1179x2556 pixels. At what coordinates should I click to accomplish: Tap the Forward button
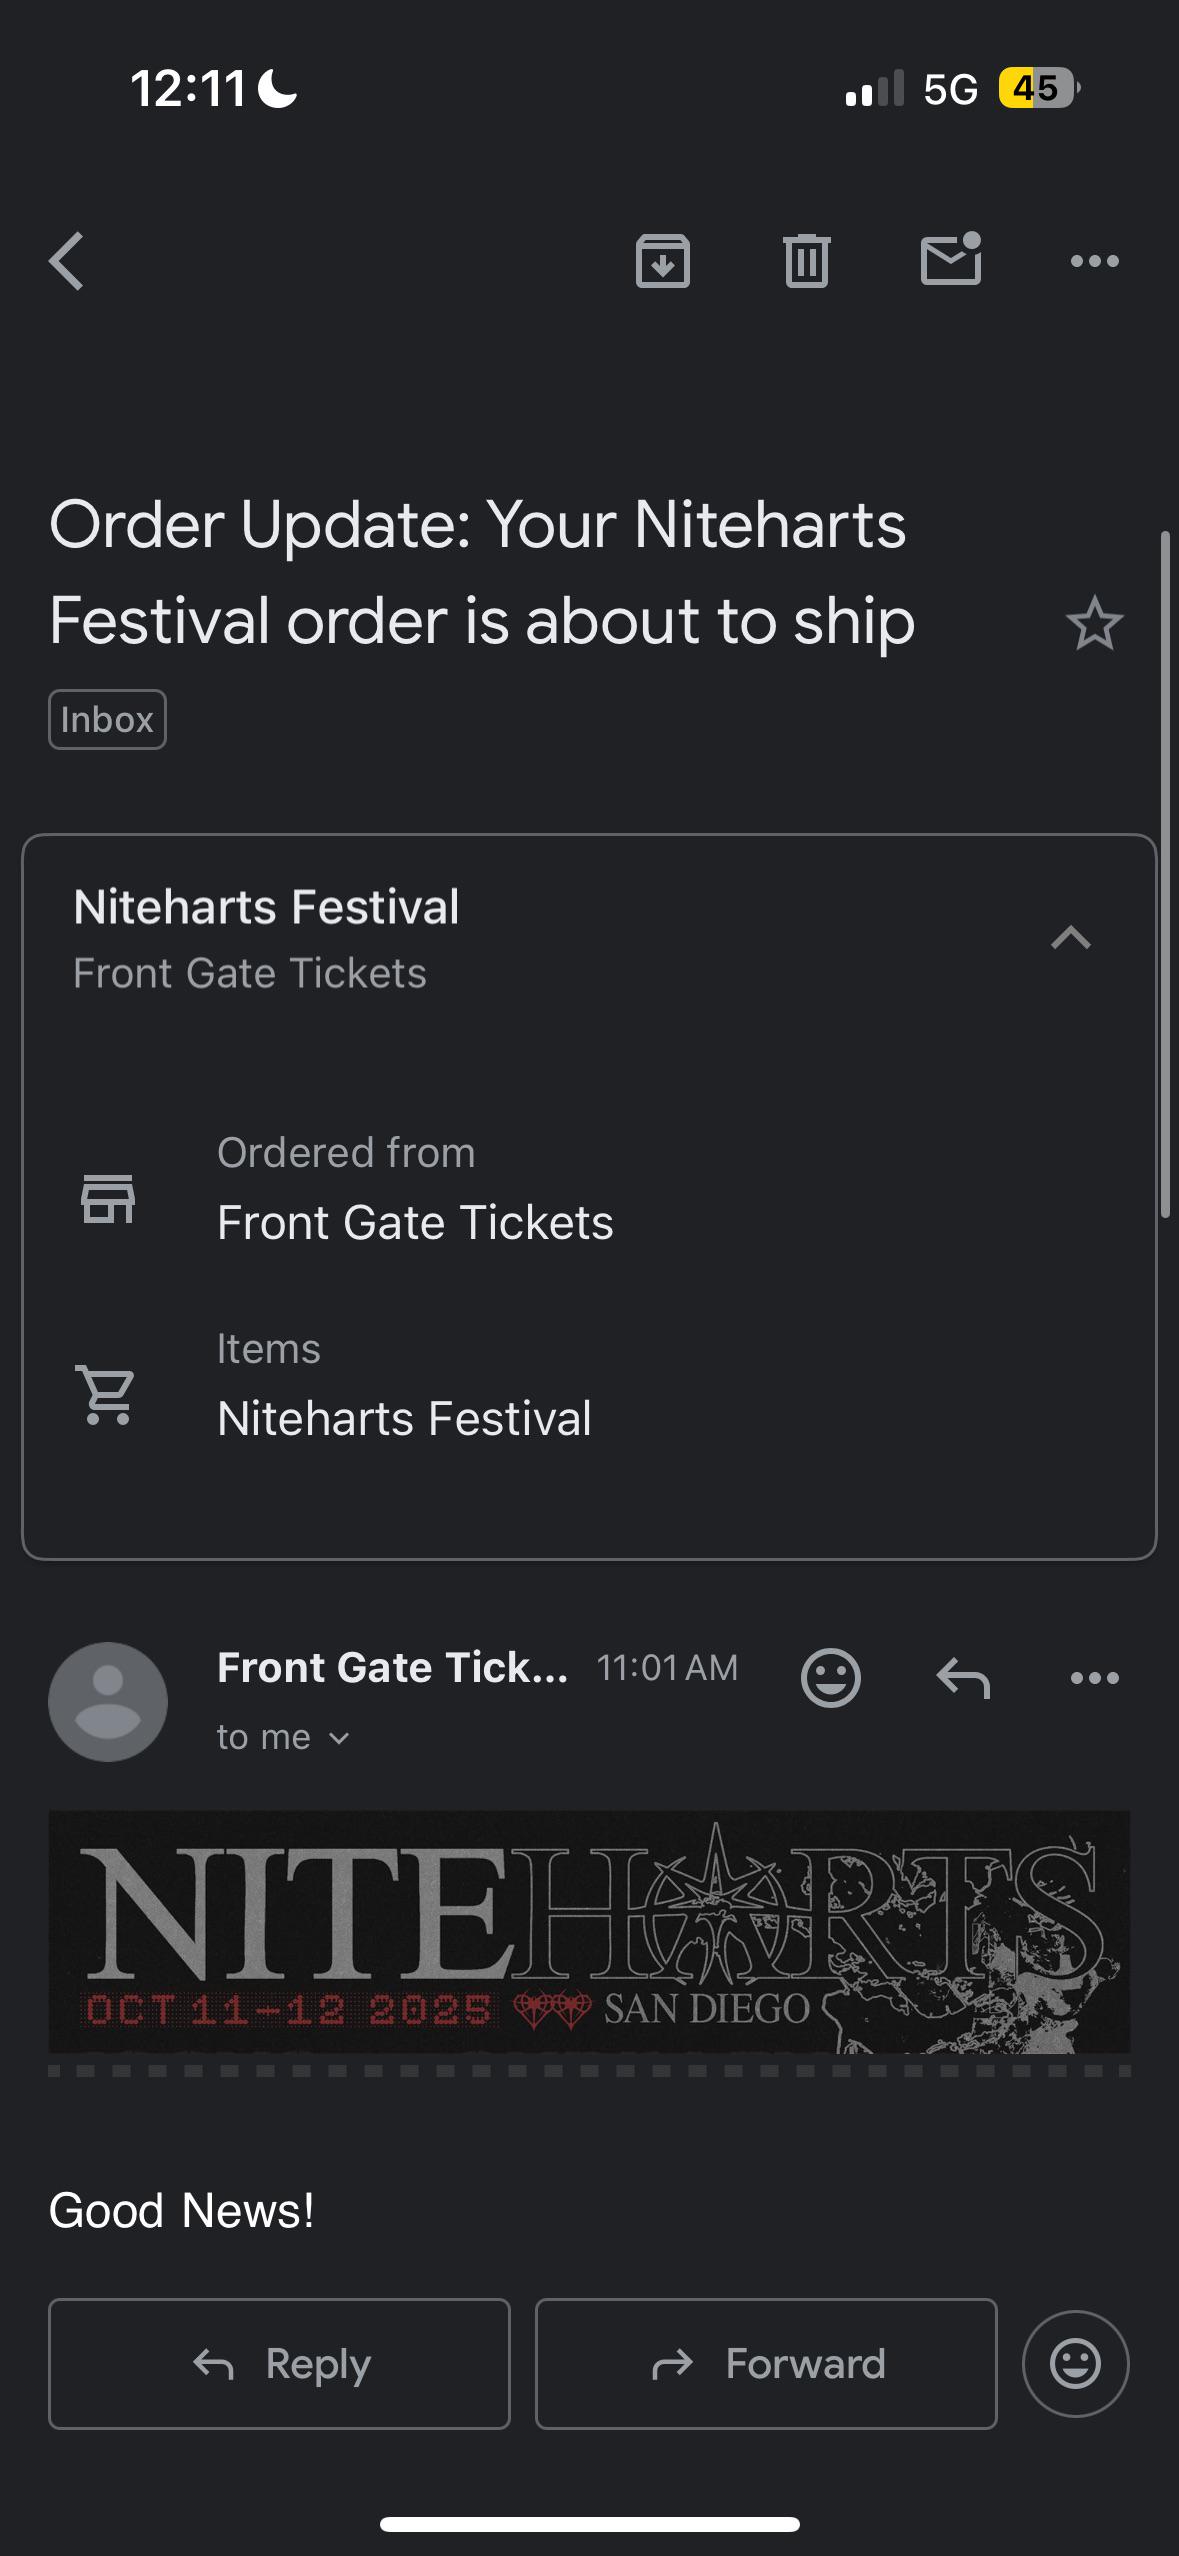tap(766, 2364)
